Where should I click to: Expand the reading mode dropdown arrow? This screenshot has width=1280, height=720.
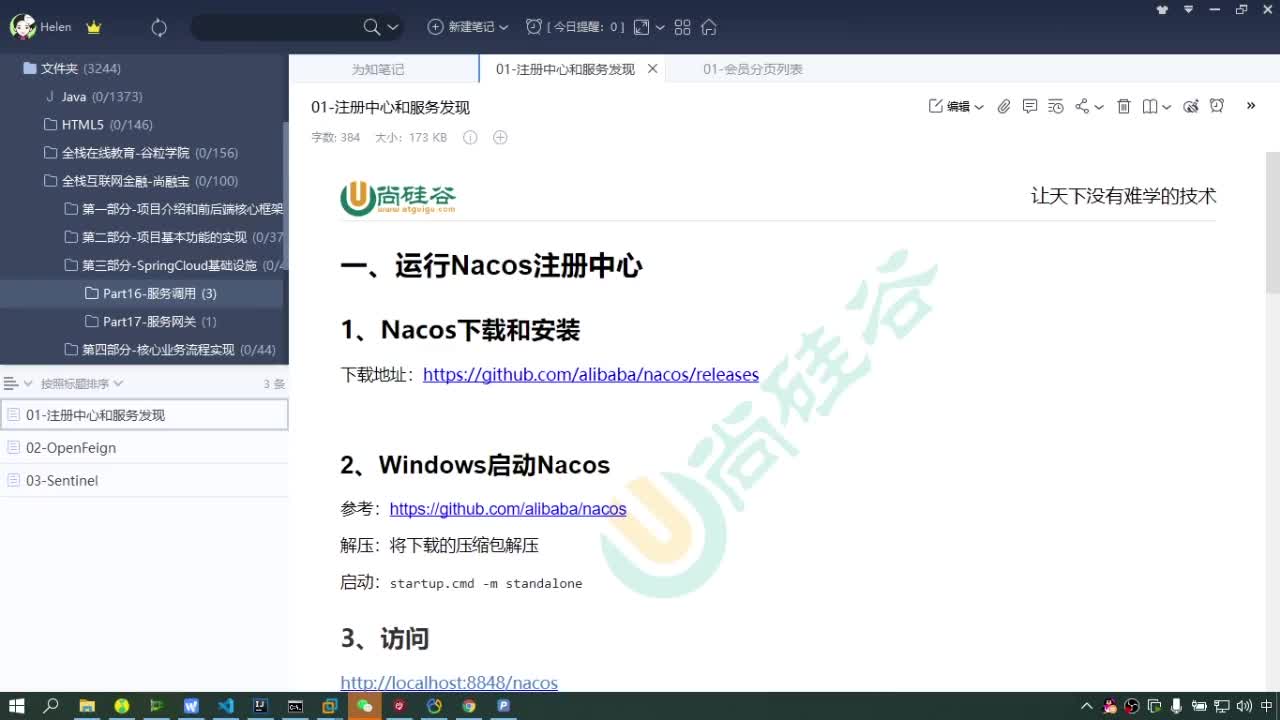(x=1166, y=107)
